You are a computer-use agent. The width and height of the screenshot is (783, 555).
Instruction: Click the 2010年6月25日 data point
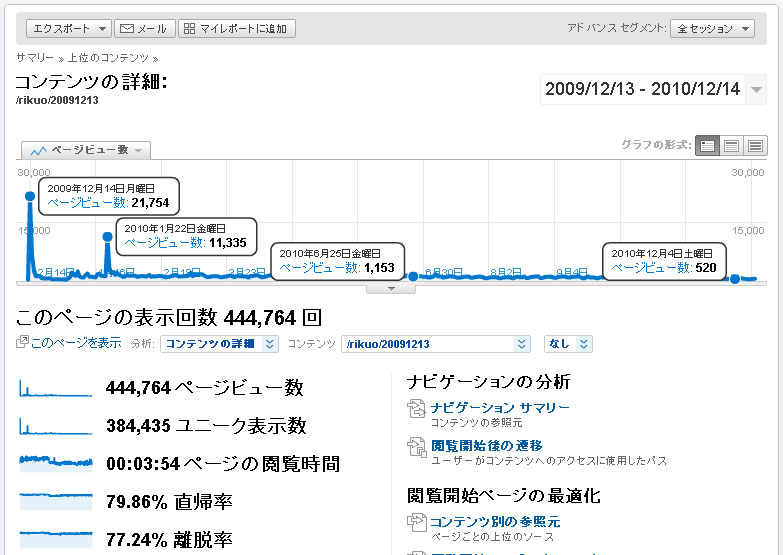pos(413,276)
